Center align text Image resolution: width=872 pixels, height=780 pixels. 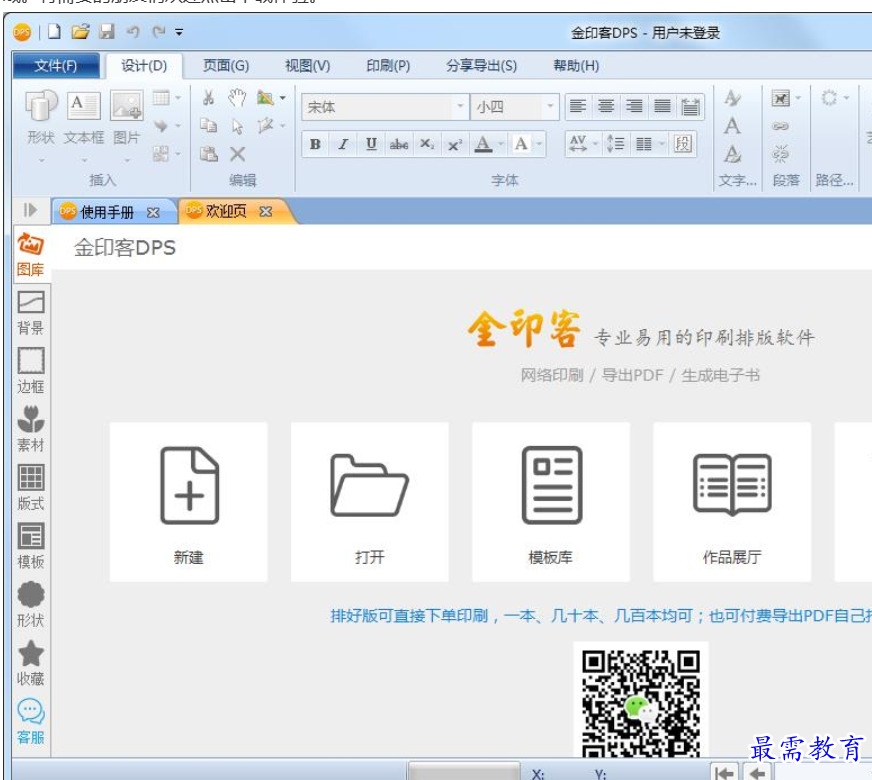tap(606, 106)
